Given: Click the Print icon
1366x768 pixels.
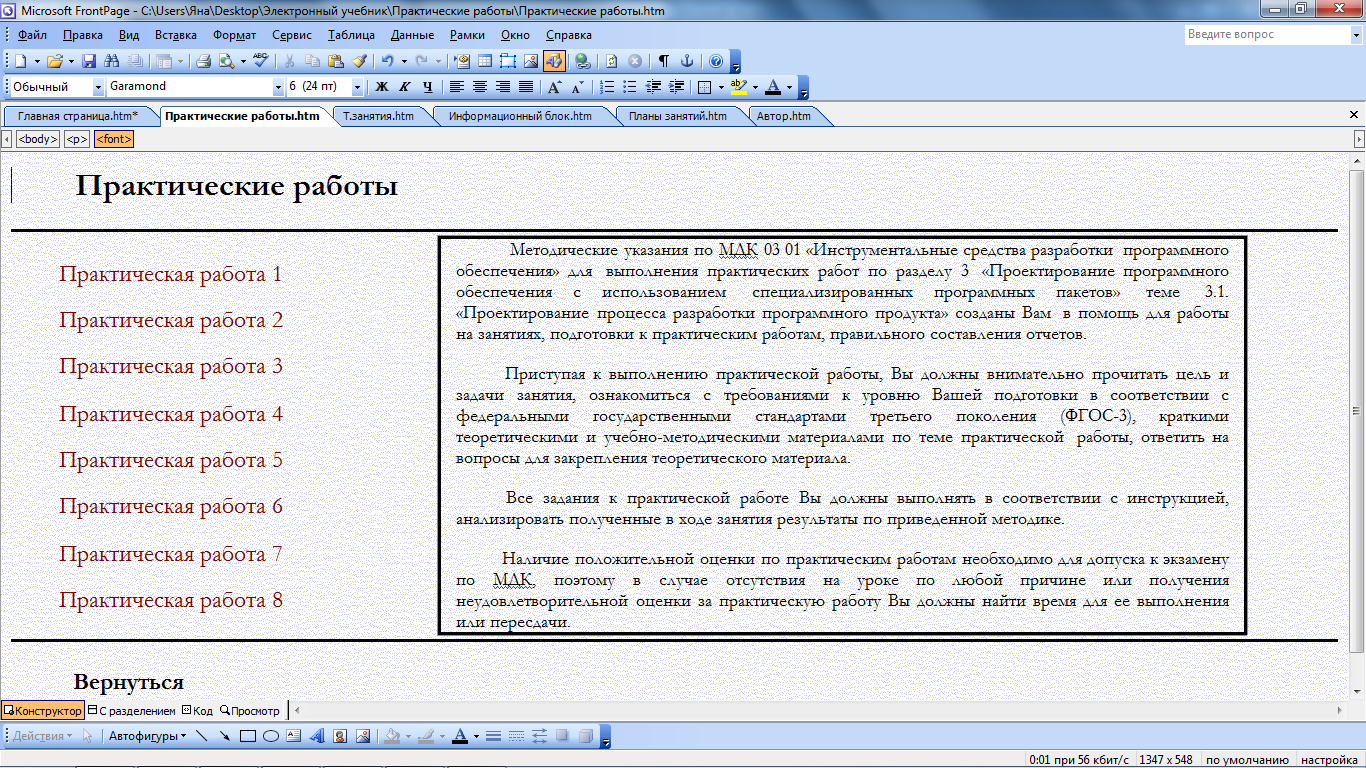Looking at the screenshot, I should 203,61.
